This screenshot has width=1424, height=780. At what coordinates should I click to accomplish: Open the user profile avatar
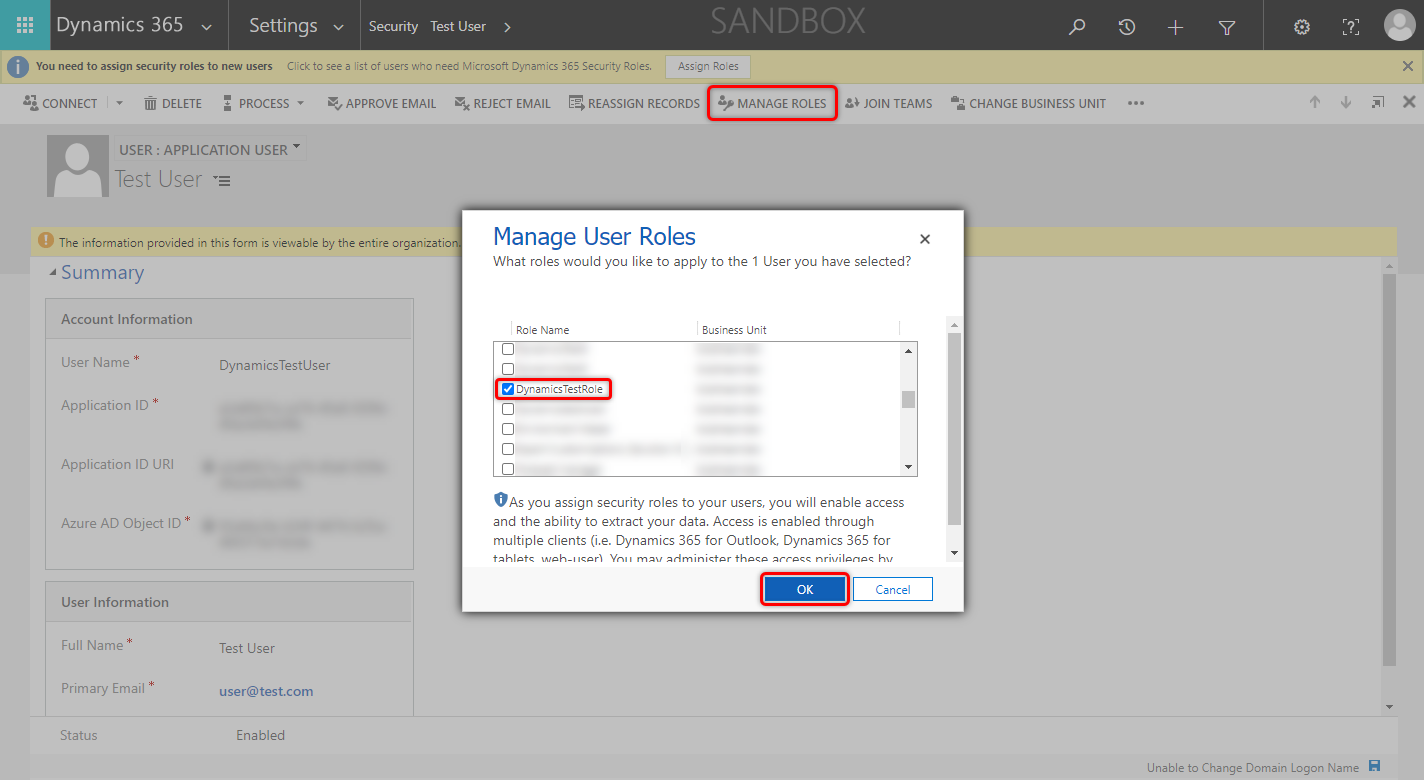click(x=1399, y=26)
